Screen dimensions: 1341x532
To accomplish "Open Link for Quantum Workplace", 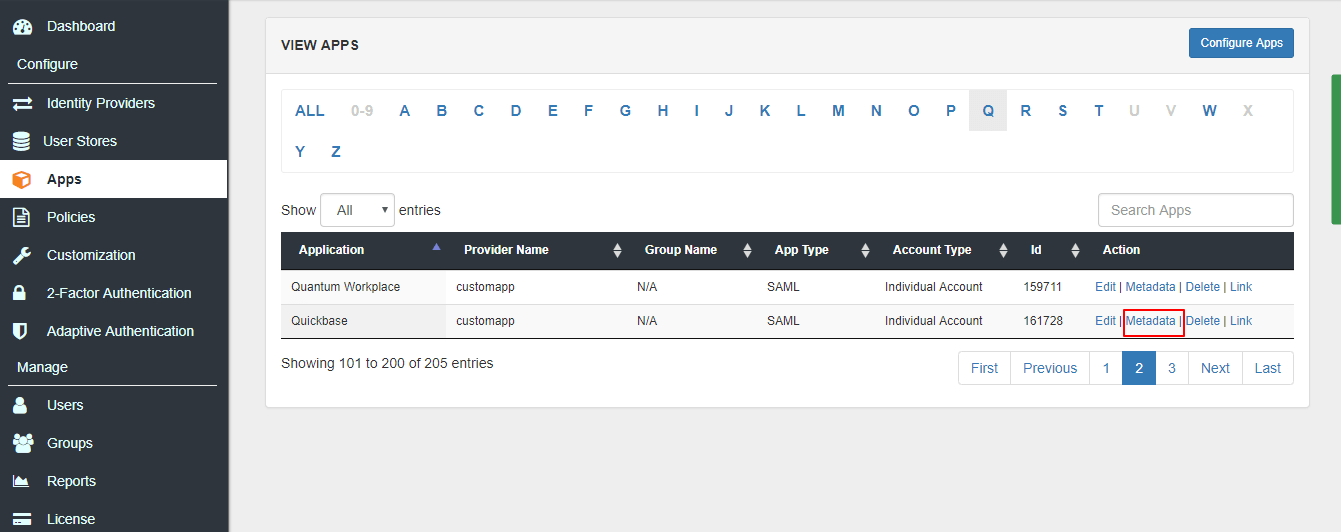I will 1241,287.
